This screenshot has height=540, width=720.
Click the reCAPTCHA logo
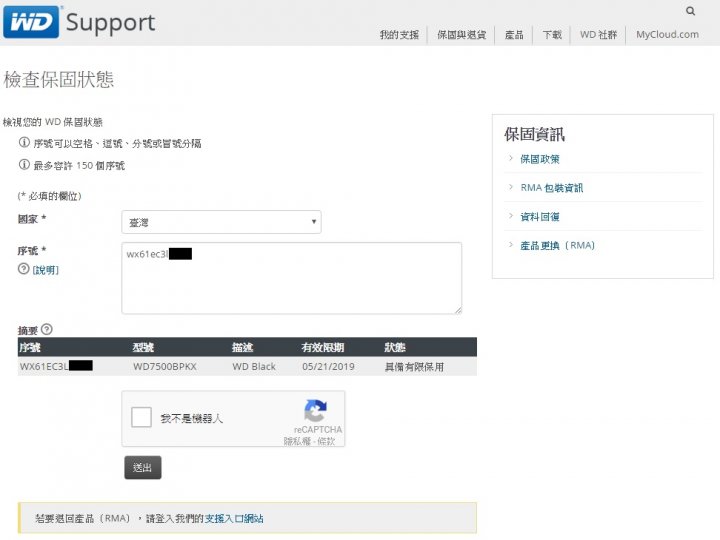(x=315, y=410)
